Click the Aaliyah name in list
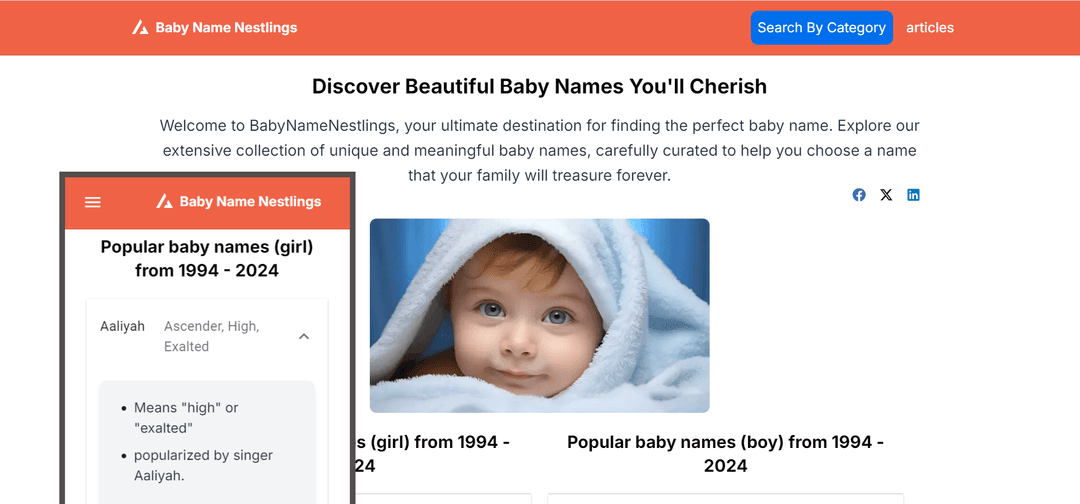1080x504 pixels. [123, 326]
